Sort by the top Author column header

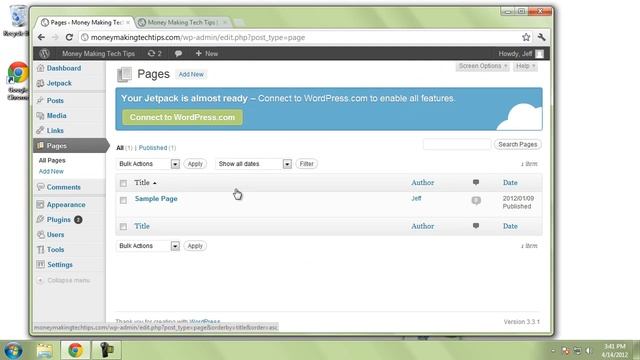point(422,182)
